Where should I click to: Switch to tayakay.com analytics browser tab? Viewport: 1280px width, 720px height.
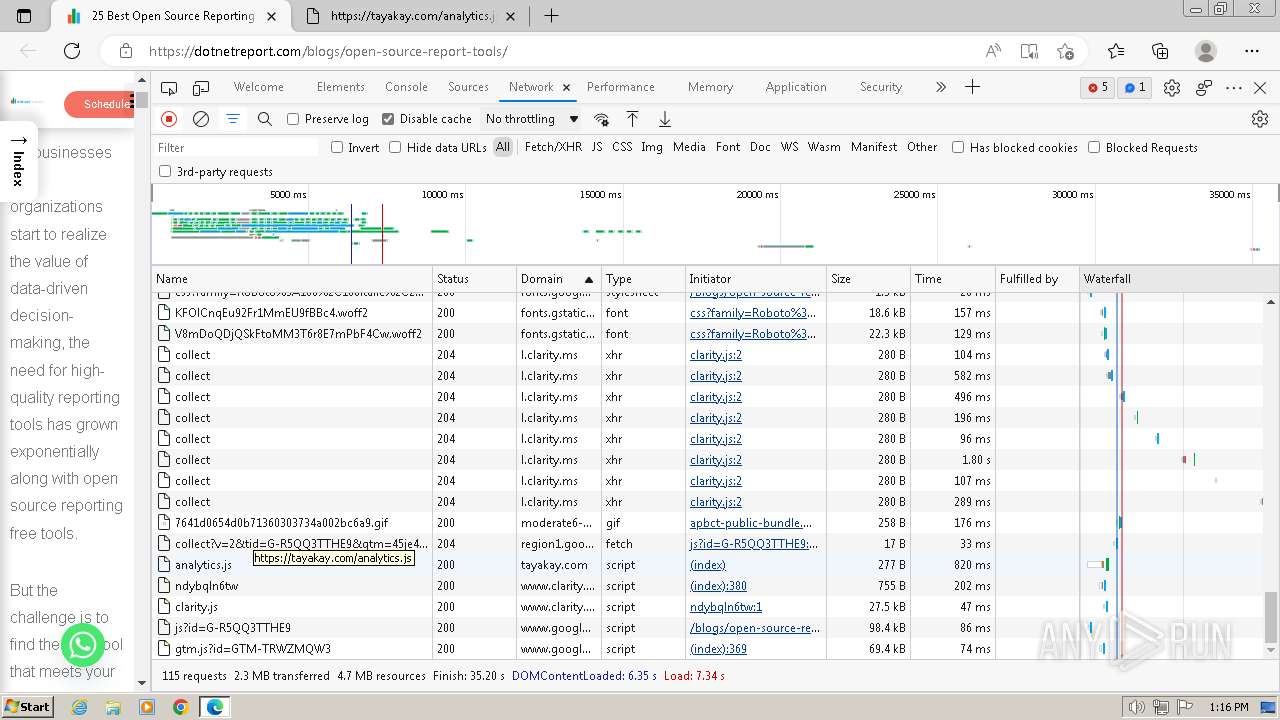(x=410, y=16)
